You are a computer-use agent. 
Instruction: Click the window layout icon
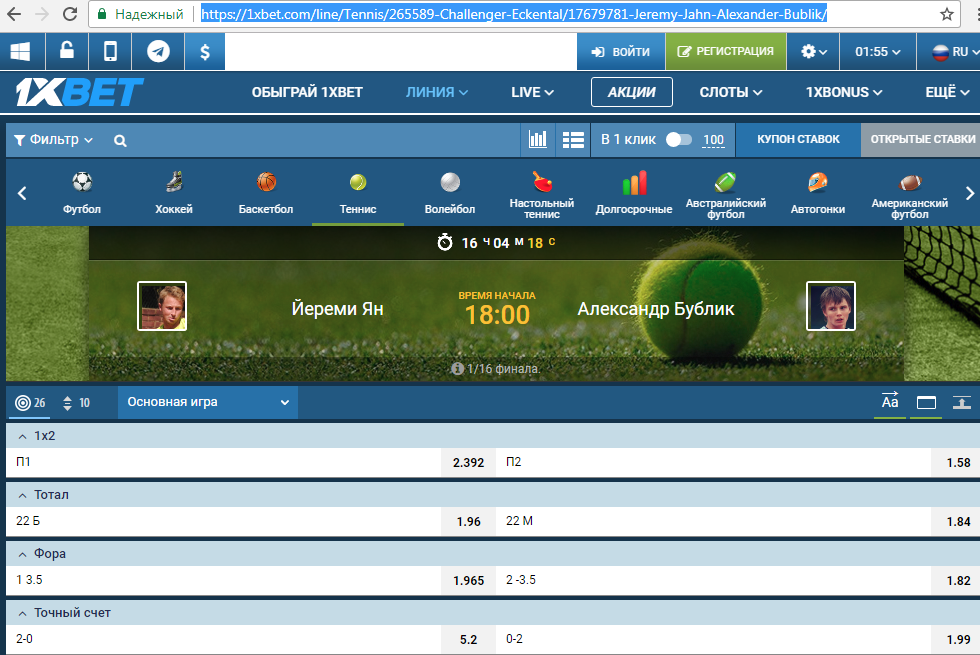pyautogui.click(x=926, y=402)
